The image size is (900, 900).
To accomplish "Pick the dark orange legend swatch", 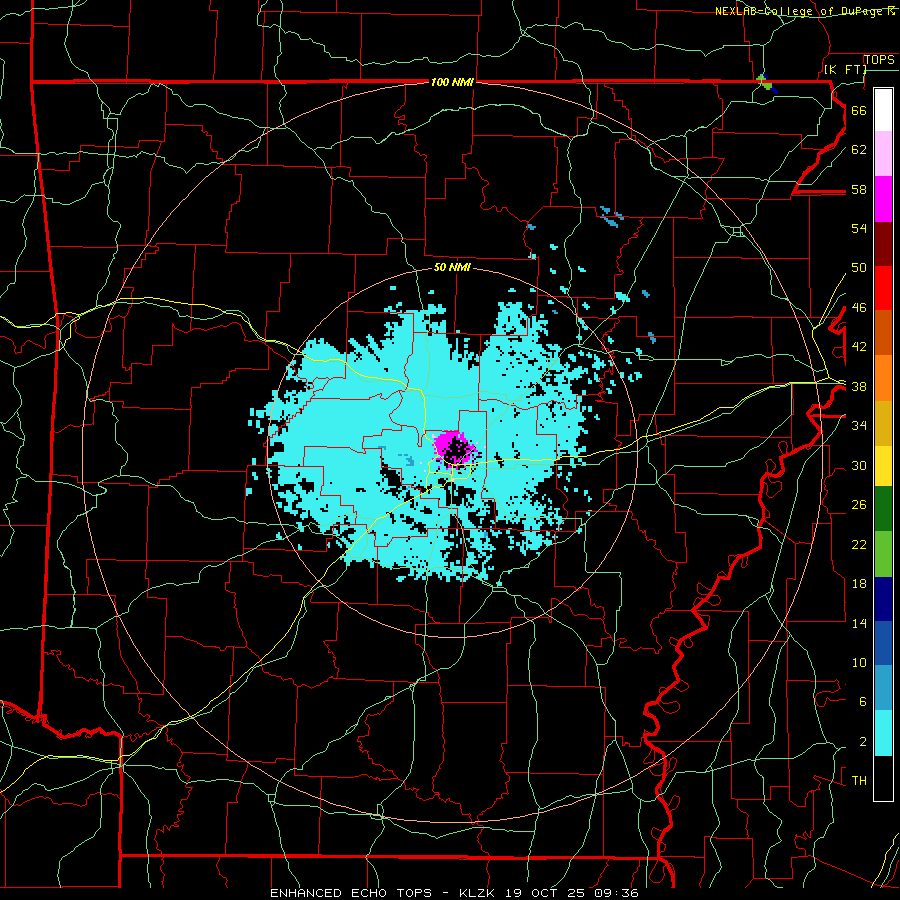I will click(x=883, y=333).
